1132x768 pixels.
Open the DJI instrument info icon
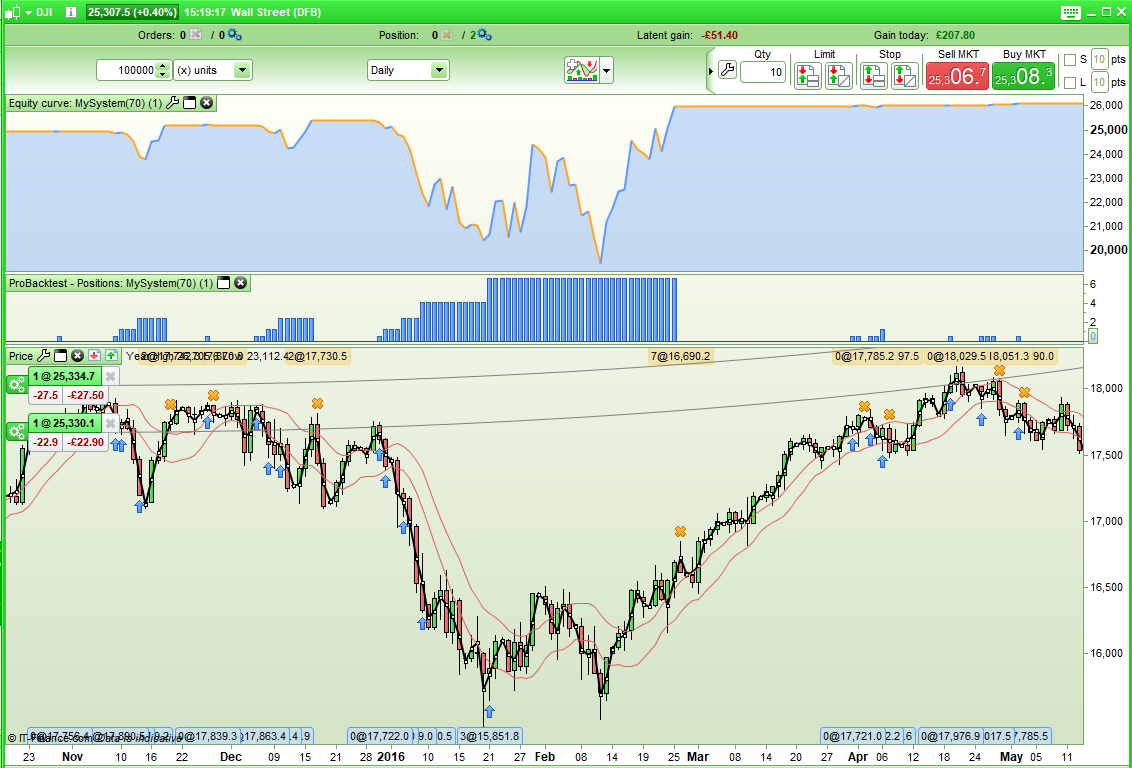[71, 12]
